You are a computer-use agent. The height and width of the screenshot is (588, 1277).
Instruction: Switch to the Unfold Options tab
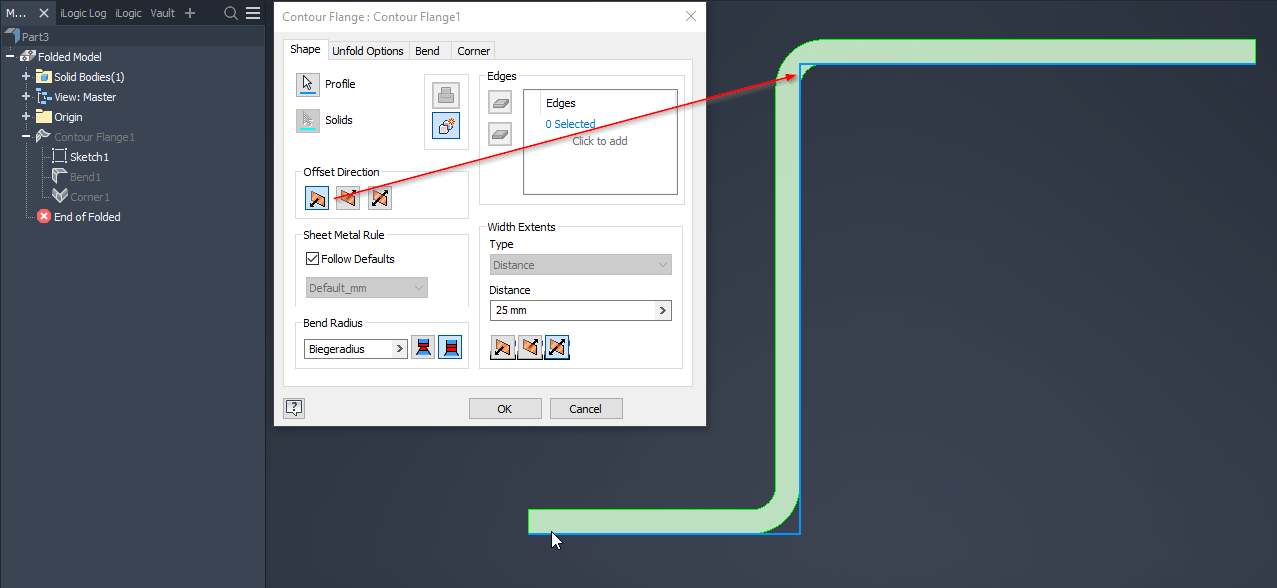[x=368, y=50]
